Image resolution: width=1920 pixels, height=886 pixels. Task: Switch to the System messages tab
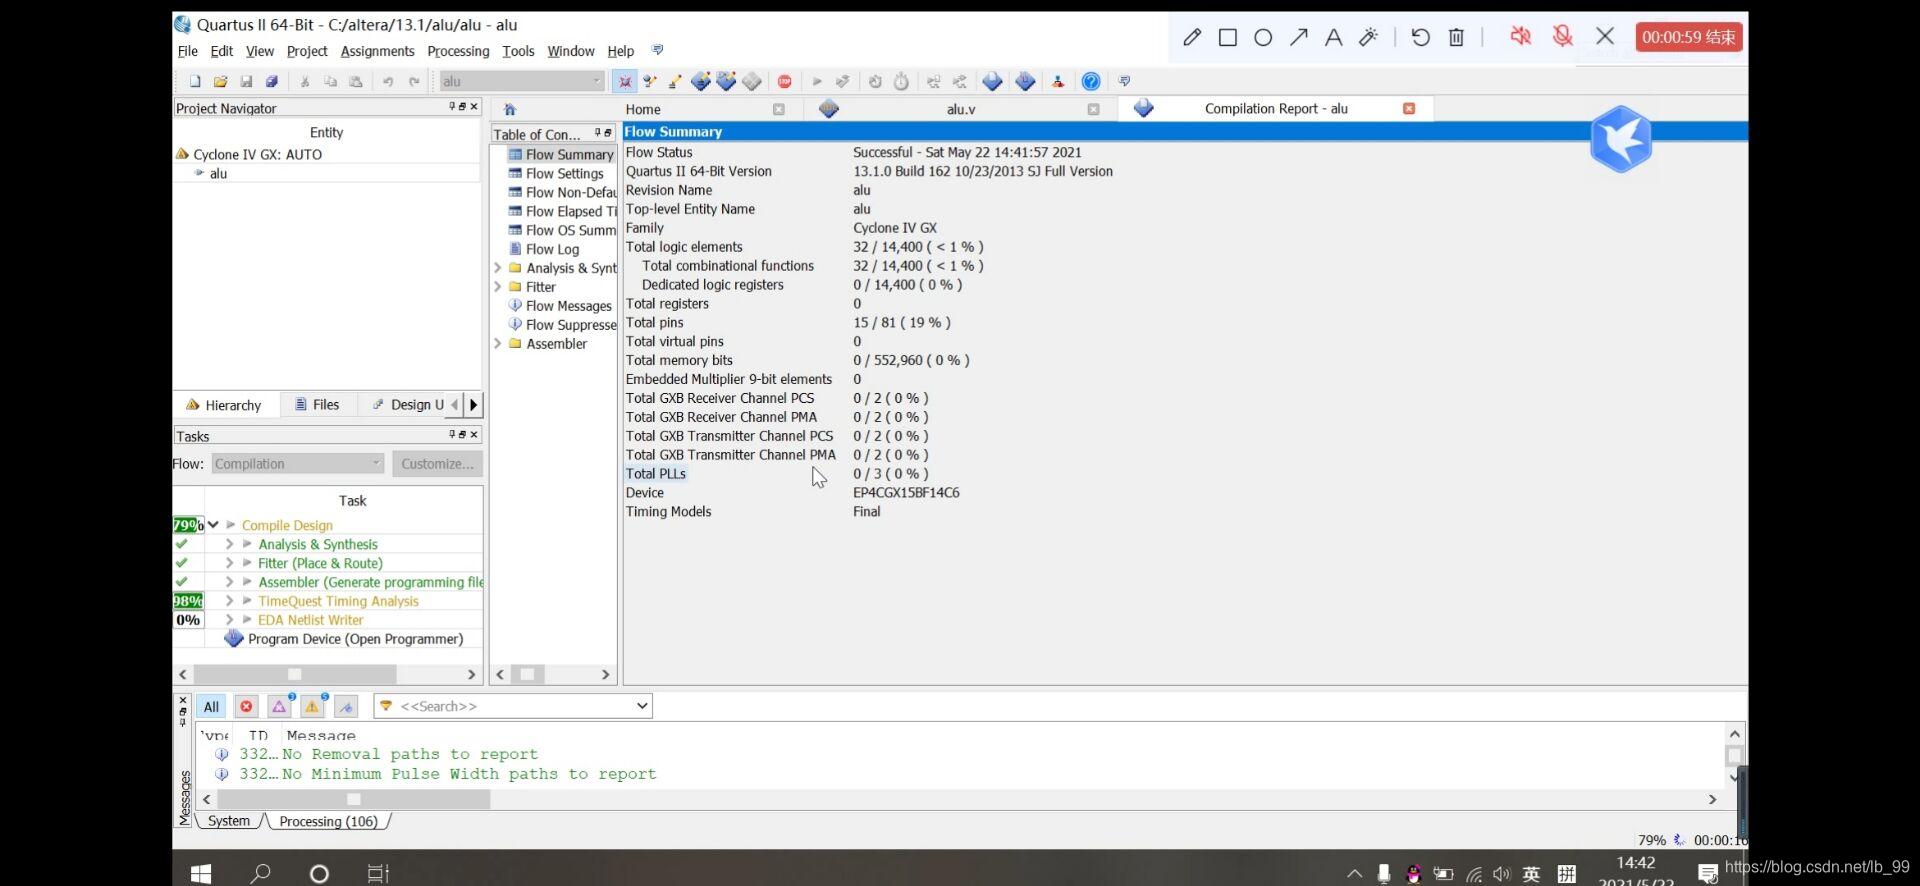click(229, 821)
